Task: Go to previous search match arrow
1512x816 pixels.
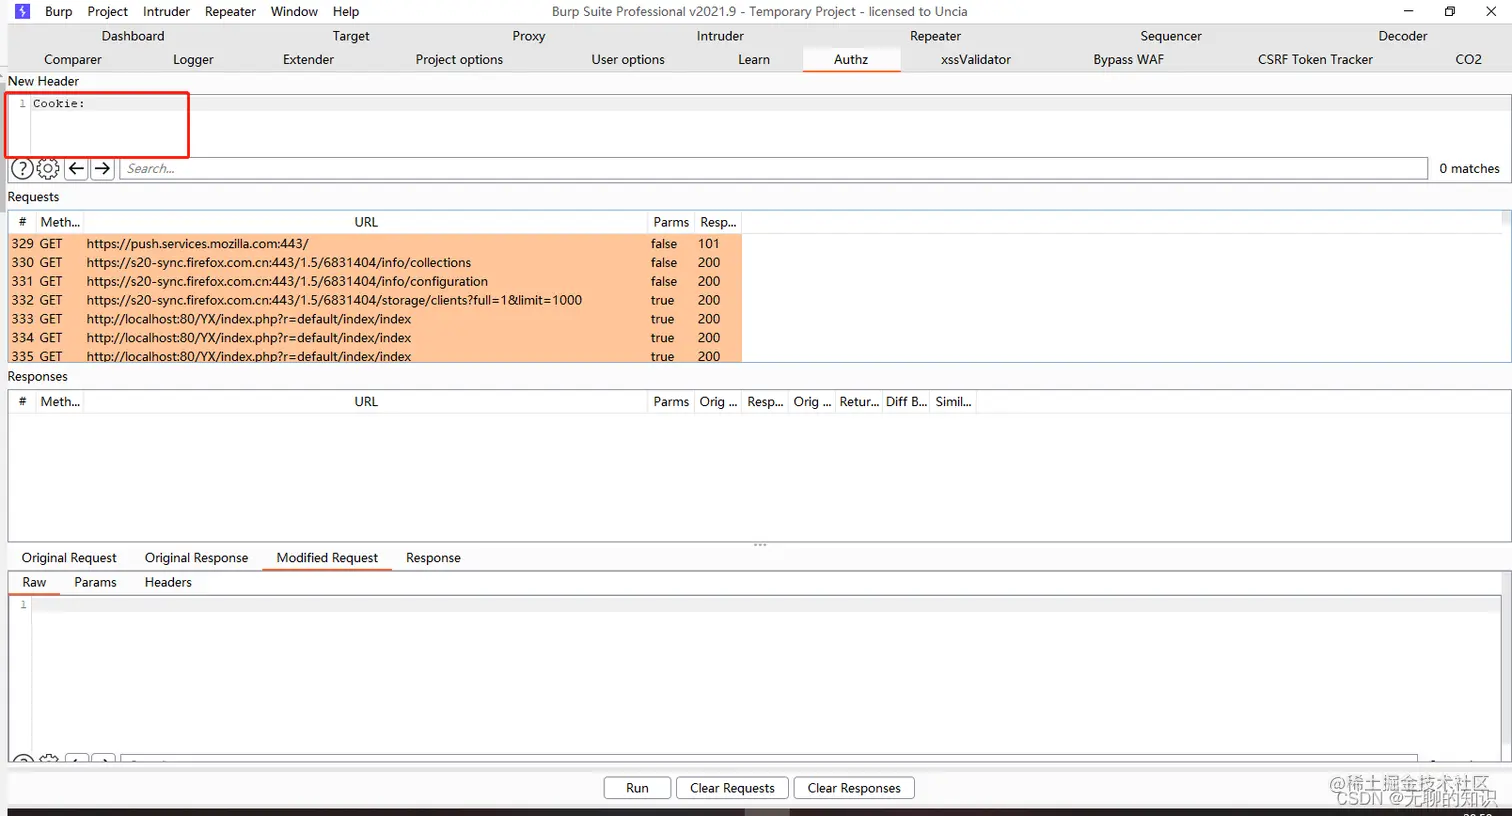Action: (x=76, y=168)
